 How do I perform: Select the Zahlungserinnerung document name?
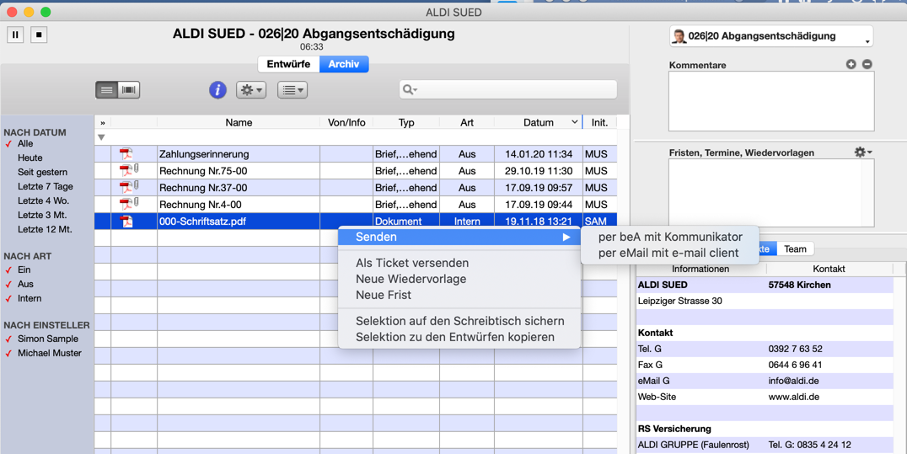coord(204,154)
